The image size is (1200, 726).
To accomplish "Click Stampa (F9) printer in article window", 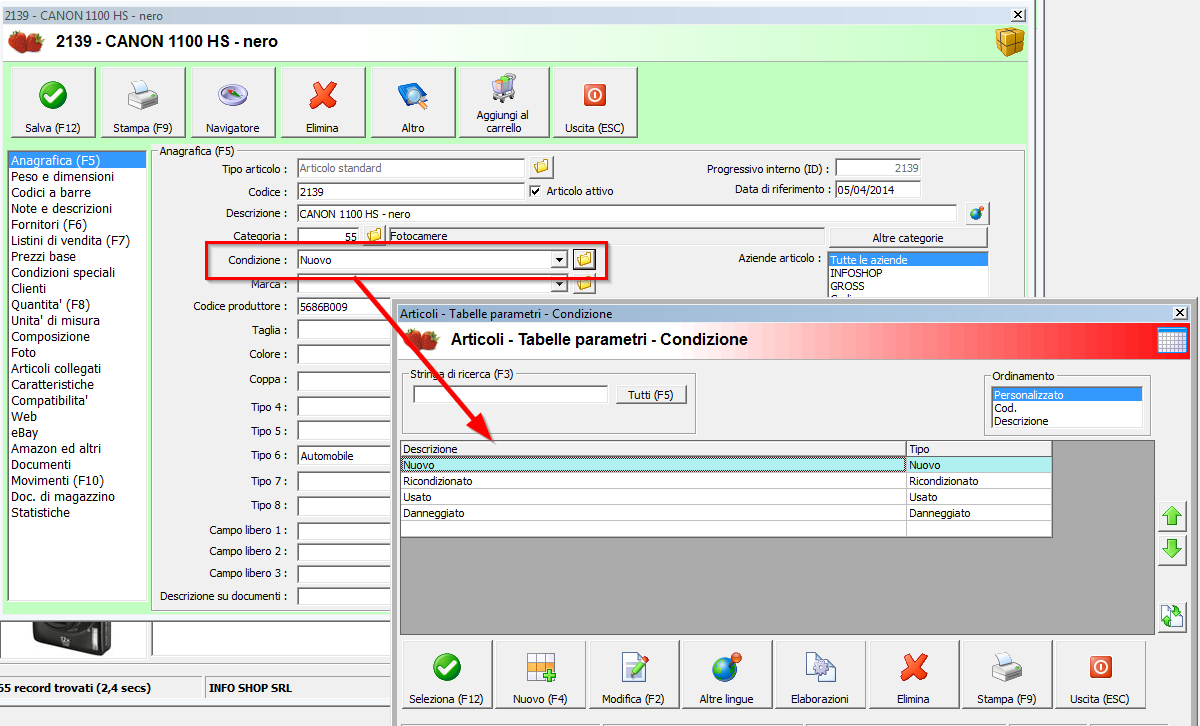I will coord(143,103).
